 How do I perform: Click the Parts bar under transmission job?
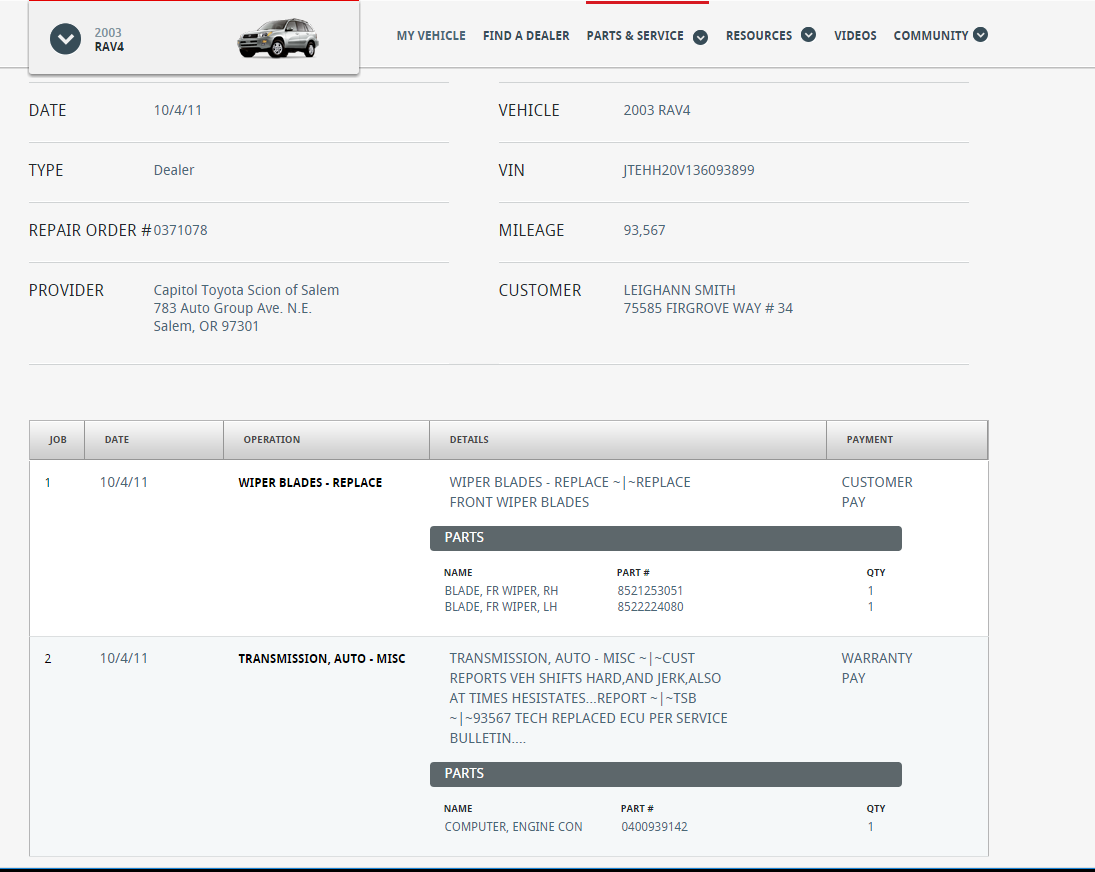click(666, 774)
